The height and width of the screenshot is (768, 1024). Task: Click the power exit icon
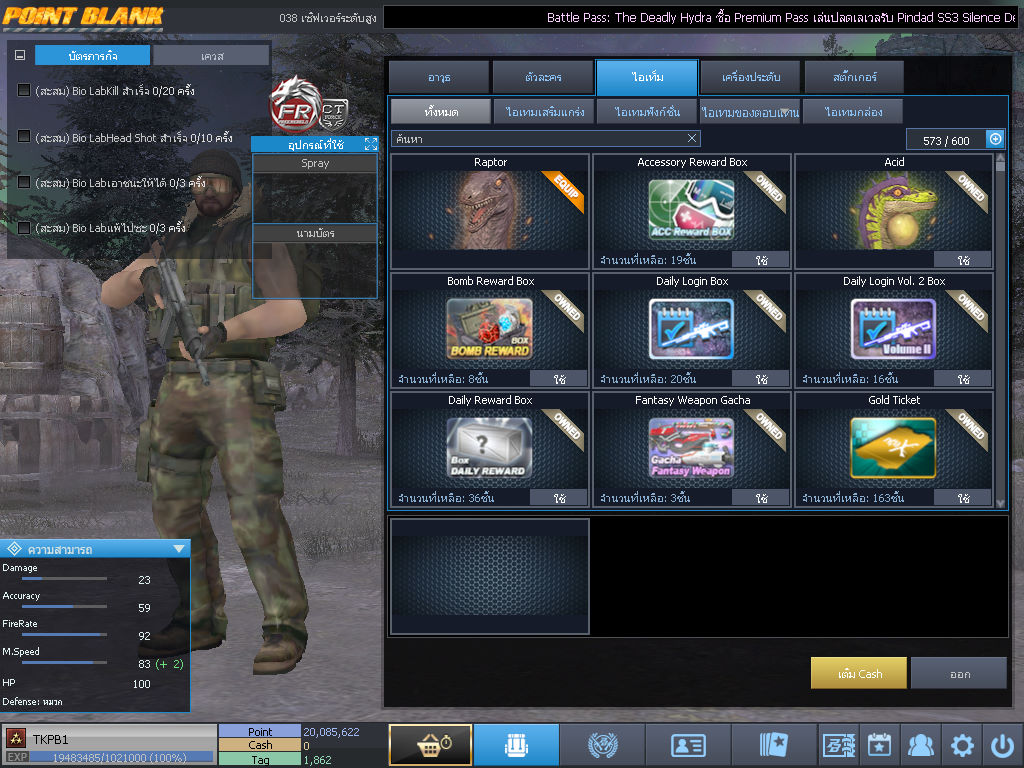click(1002, 745)
